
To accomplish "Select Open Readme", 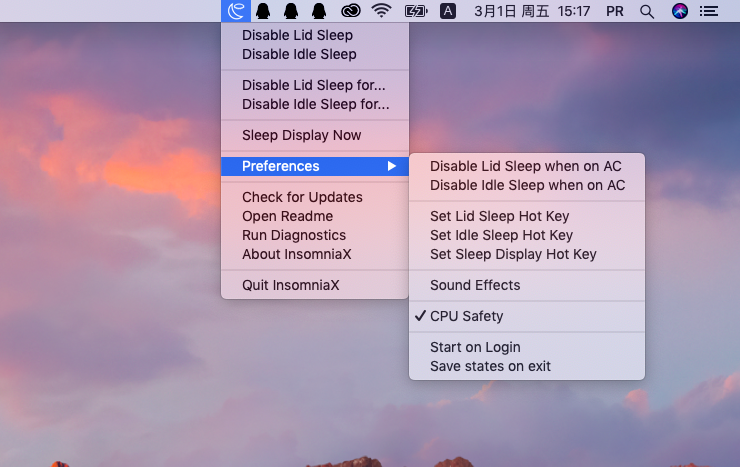I will (315, 216).
